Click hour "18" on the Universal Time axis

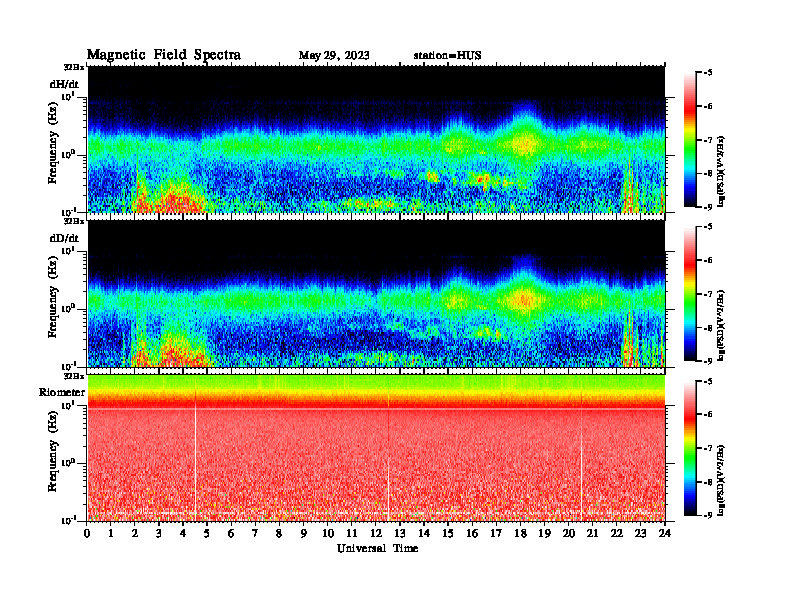point(520,534)
